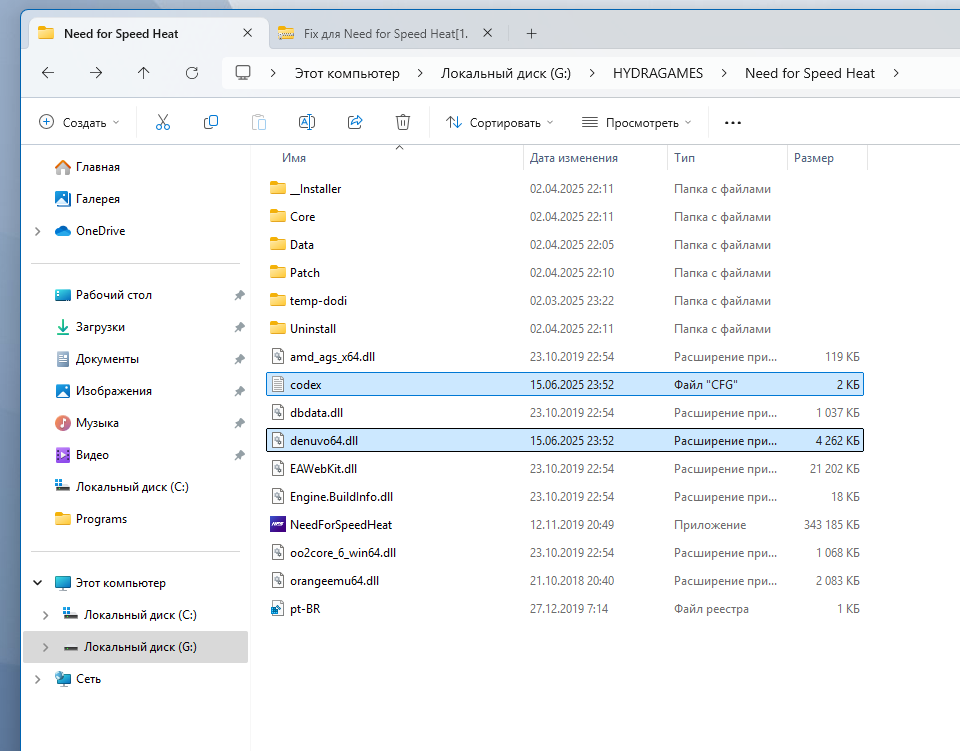Select the orangeemu64.dll file
This screenshot has height=751, width=960.
pos(564,581)
